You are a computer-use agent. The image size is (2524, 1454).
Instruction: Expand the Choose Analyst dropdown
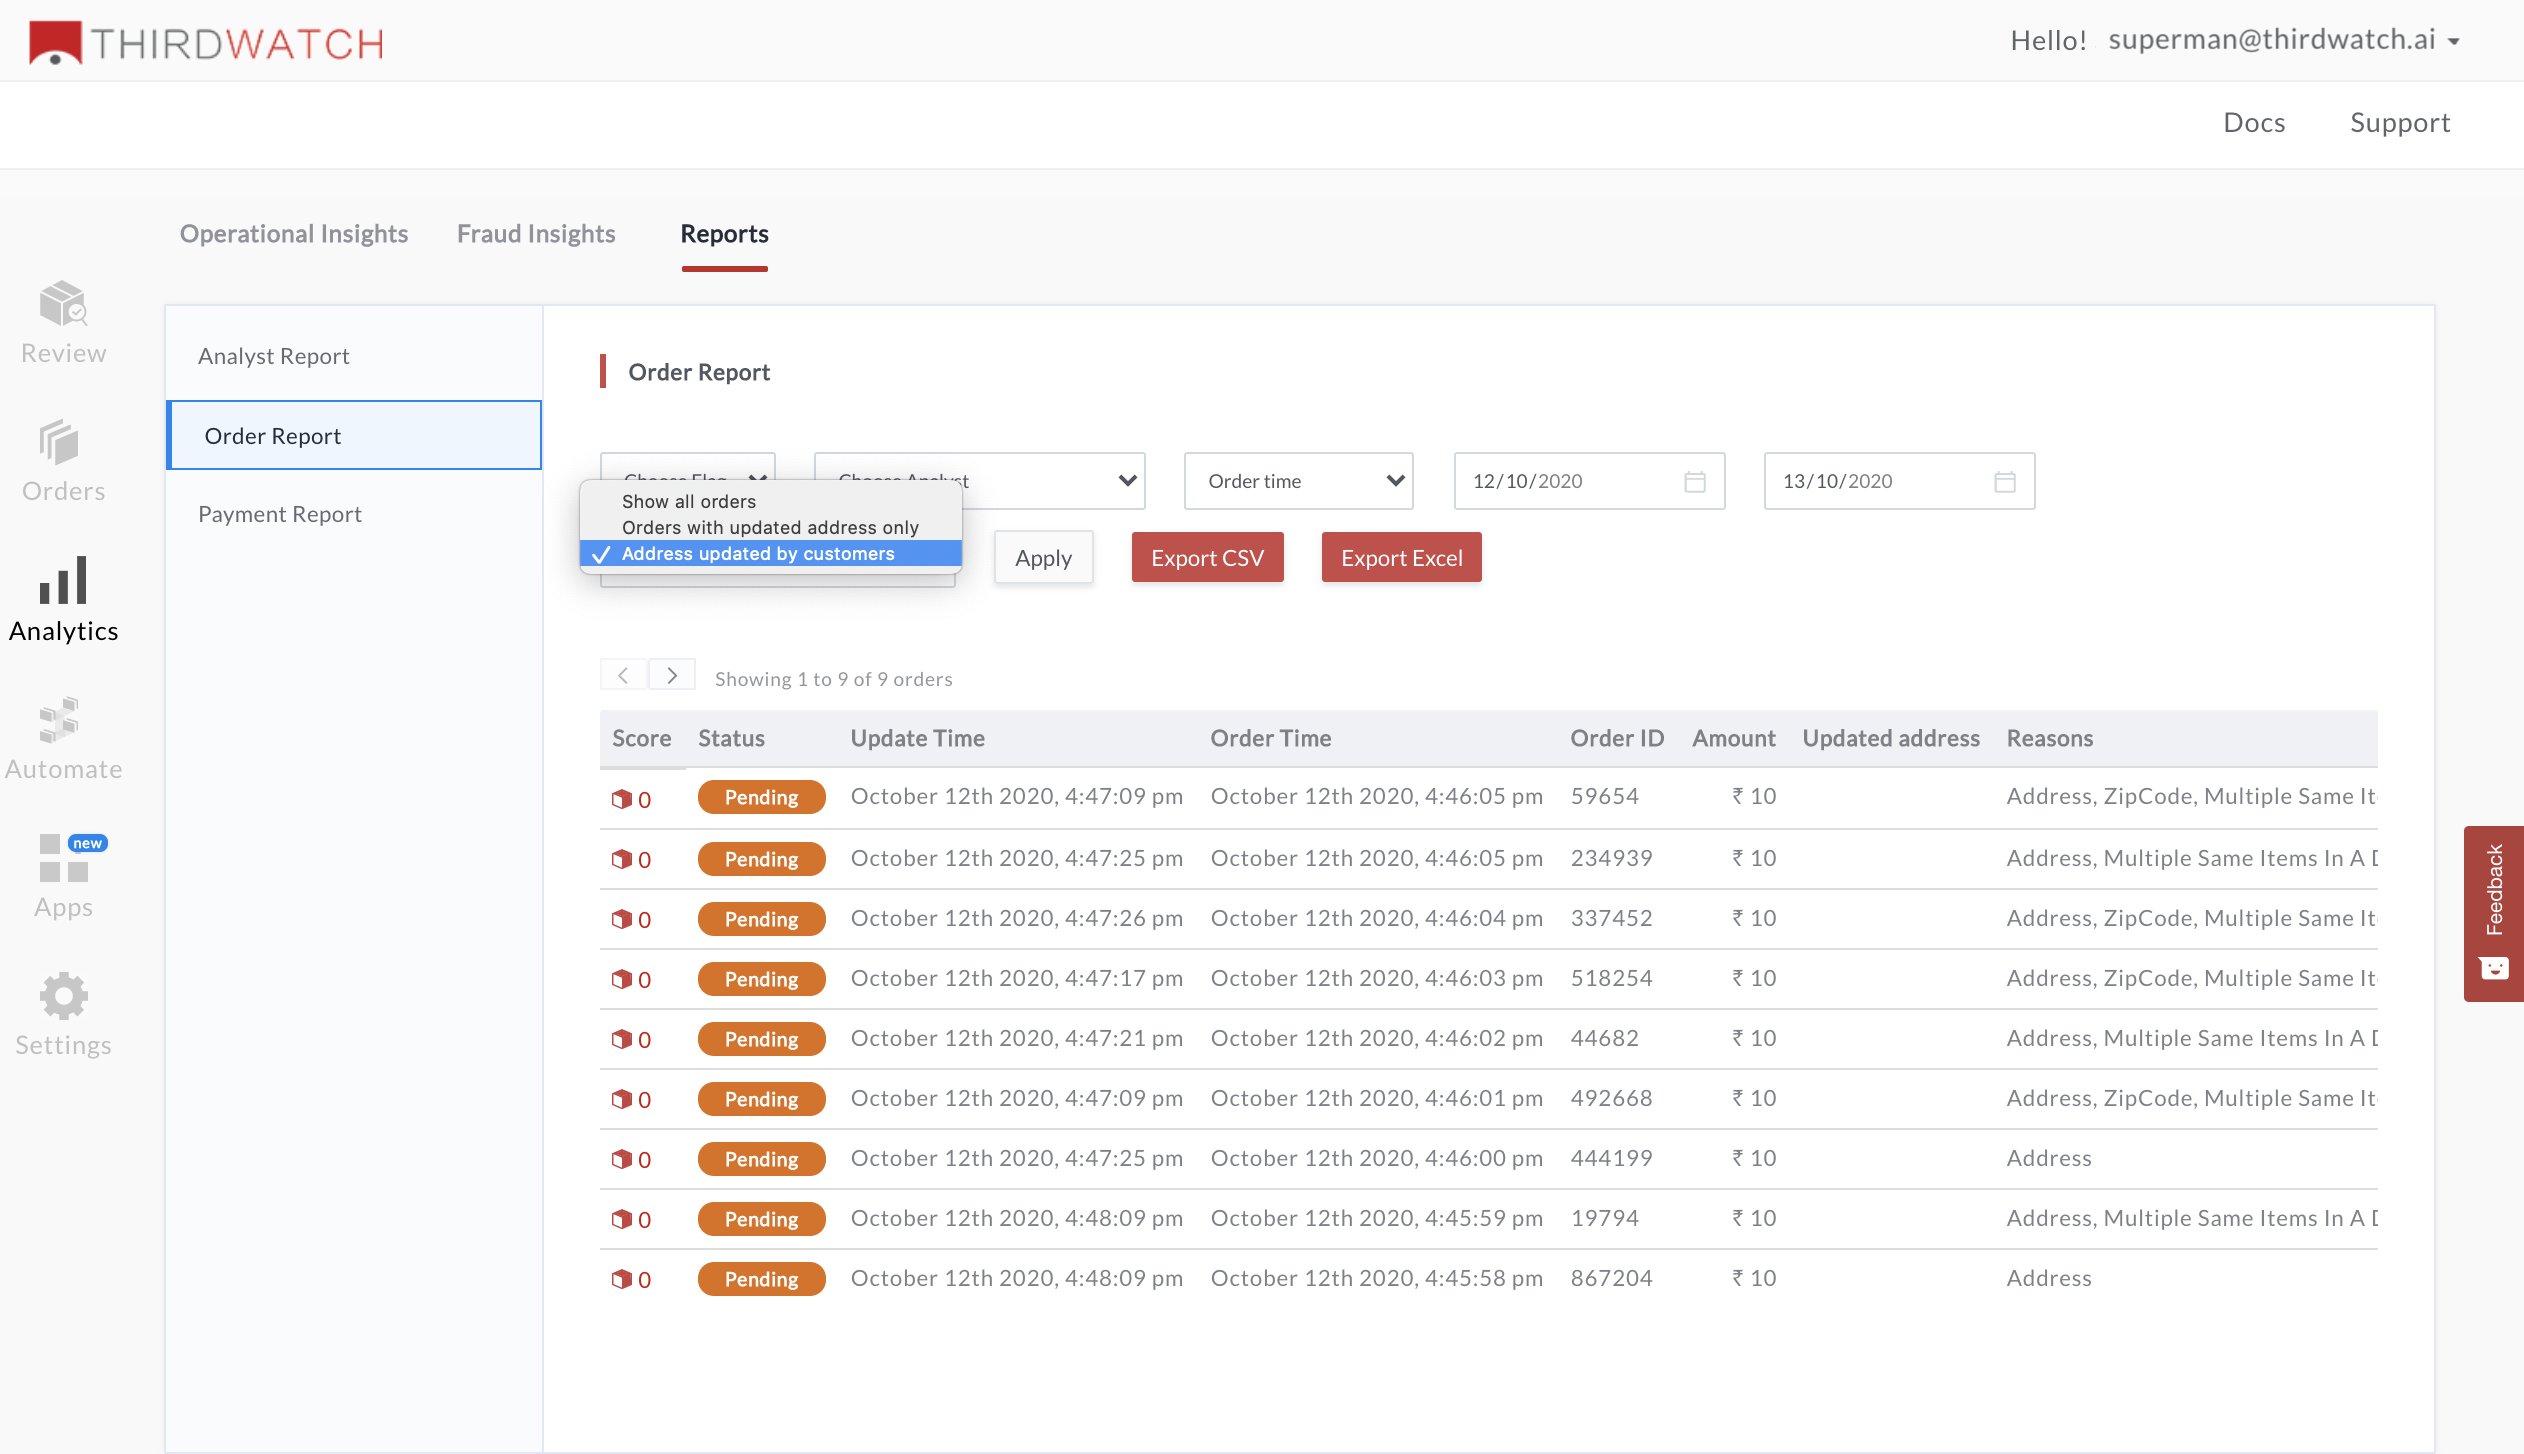979,481
